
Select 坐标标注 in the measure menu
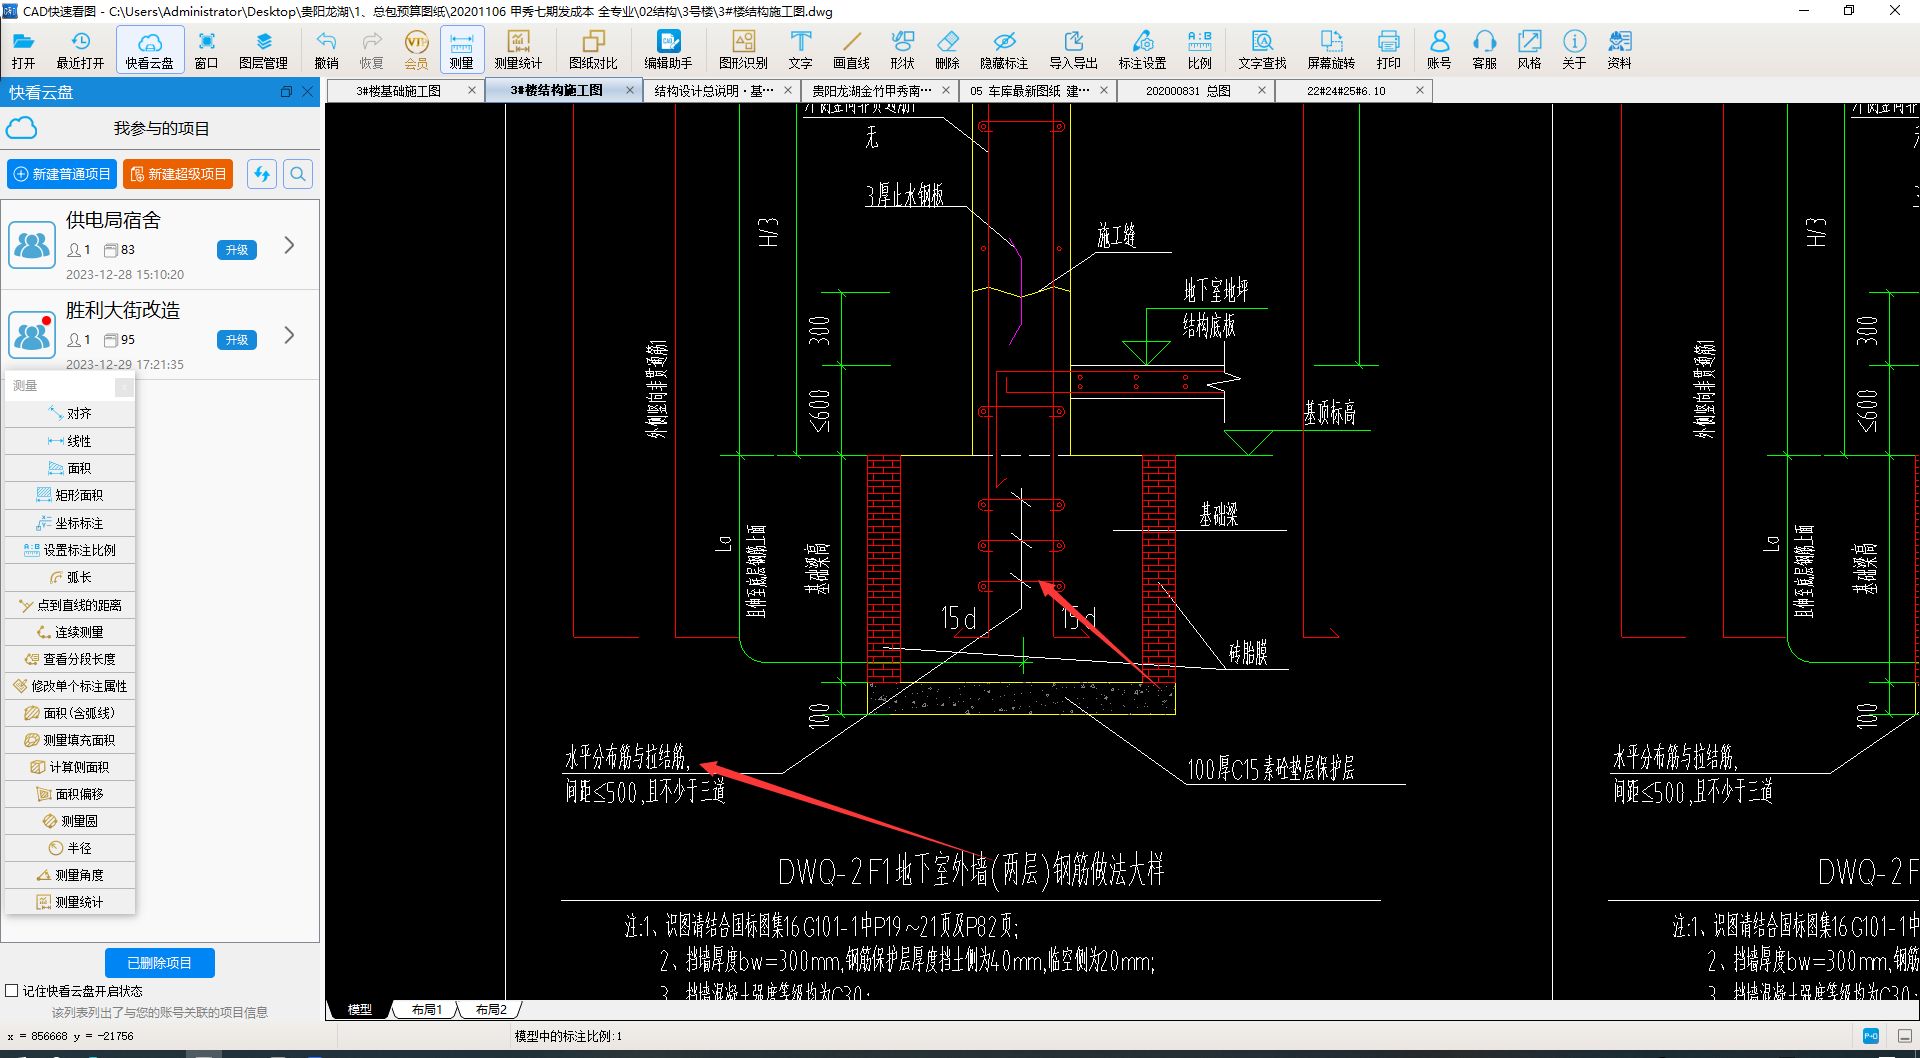click(70, 523)
